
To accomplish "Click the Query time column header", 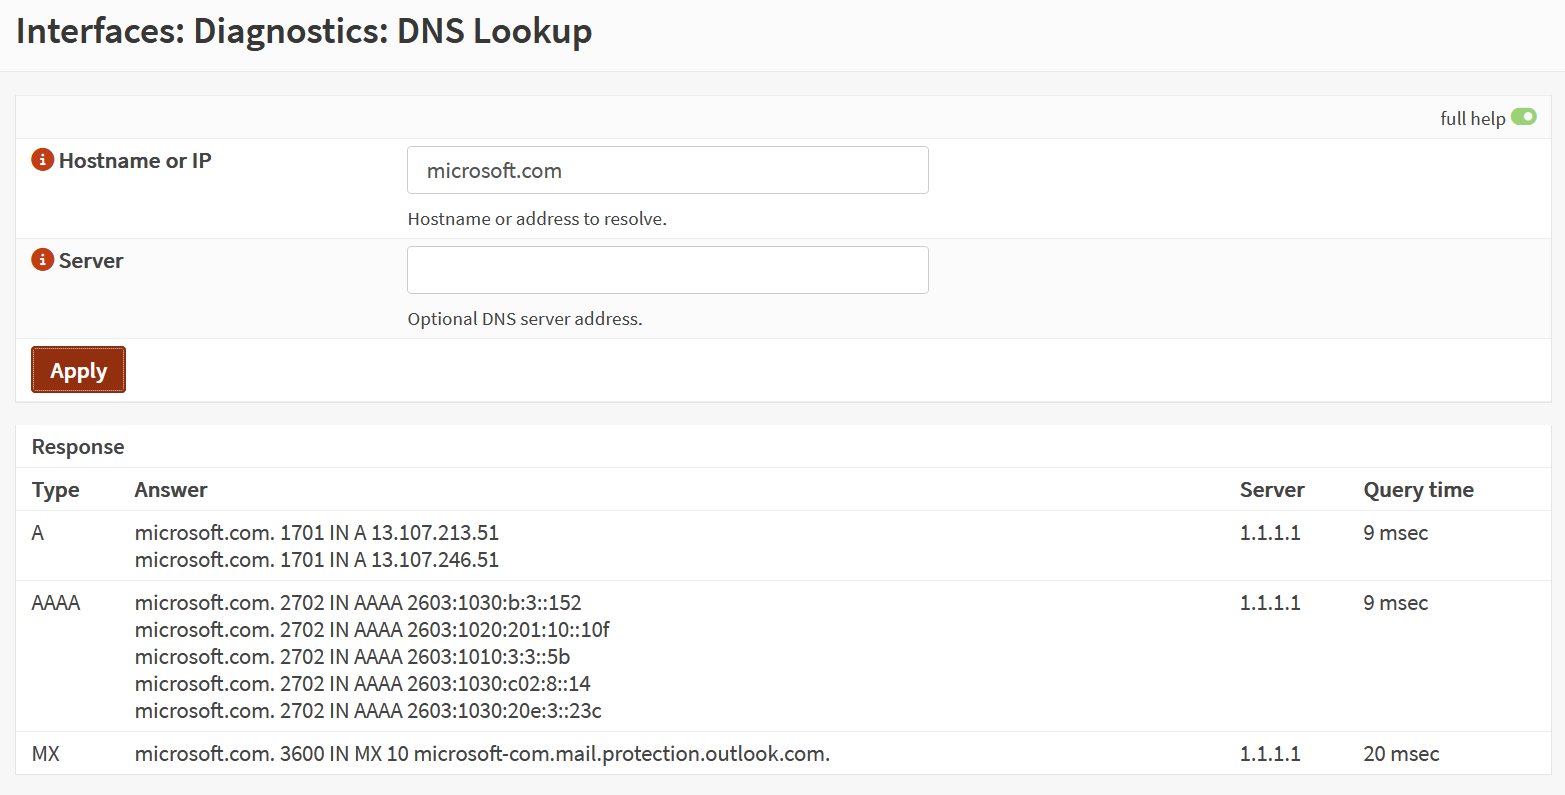I will click(1418, 490).
